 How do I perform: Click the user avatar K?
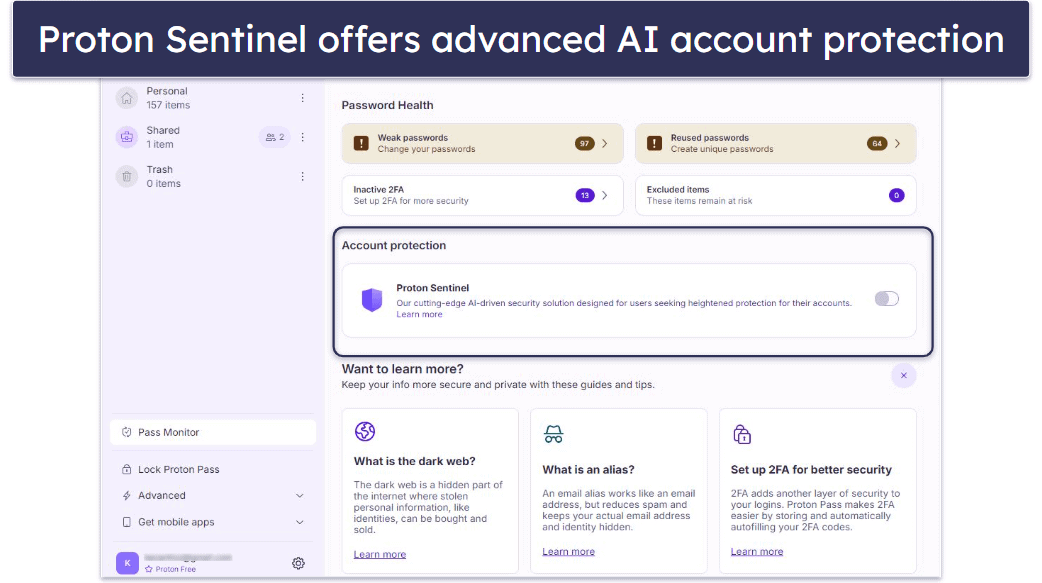tap(127, 563)
